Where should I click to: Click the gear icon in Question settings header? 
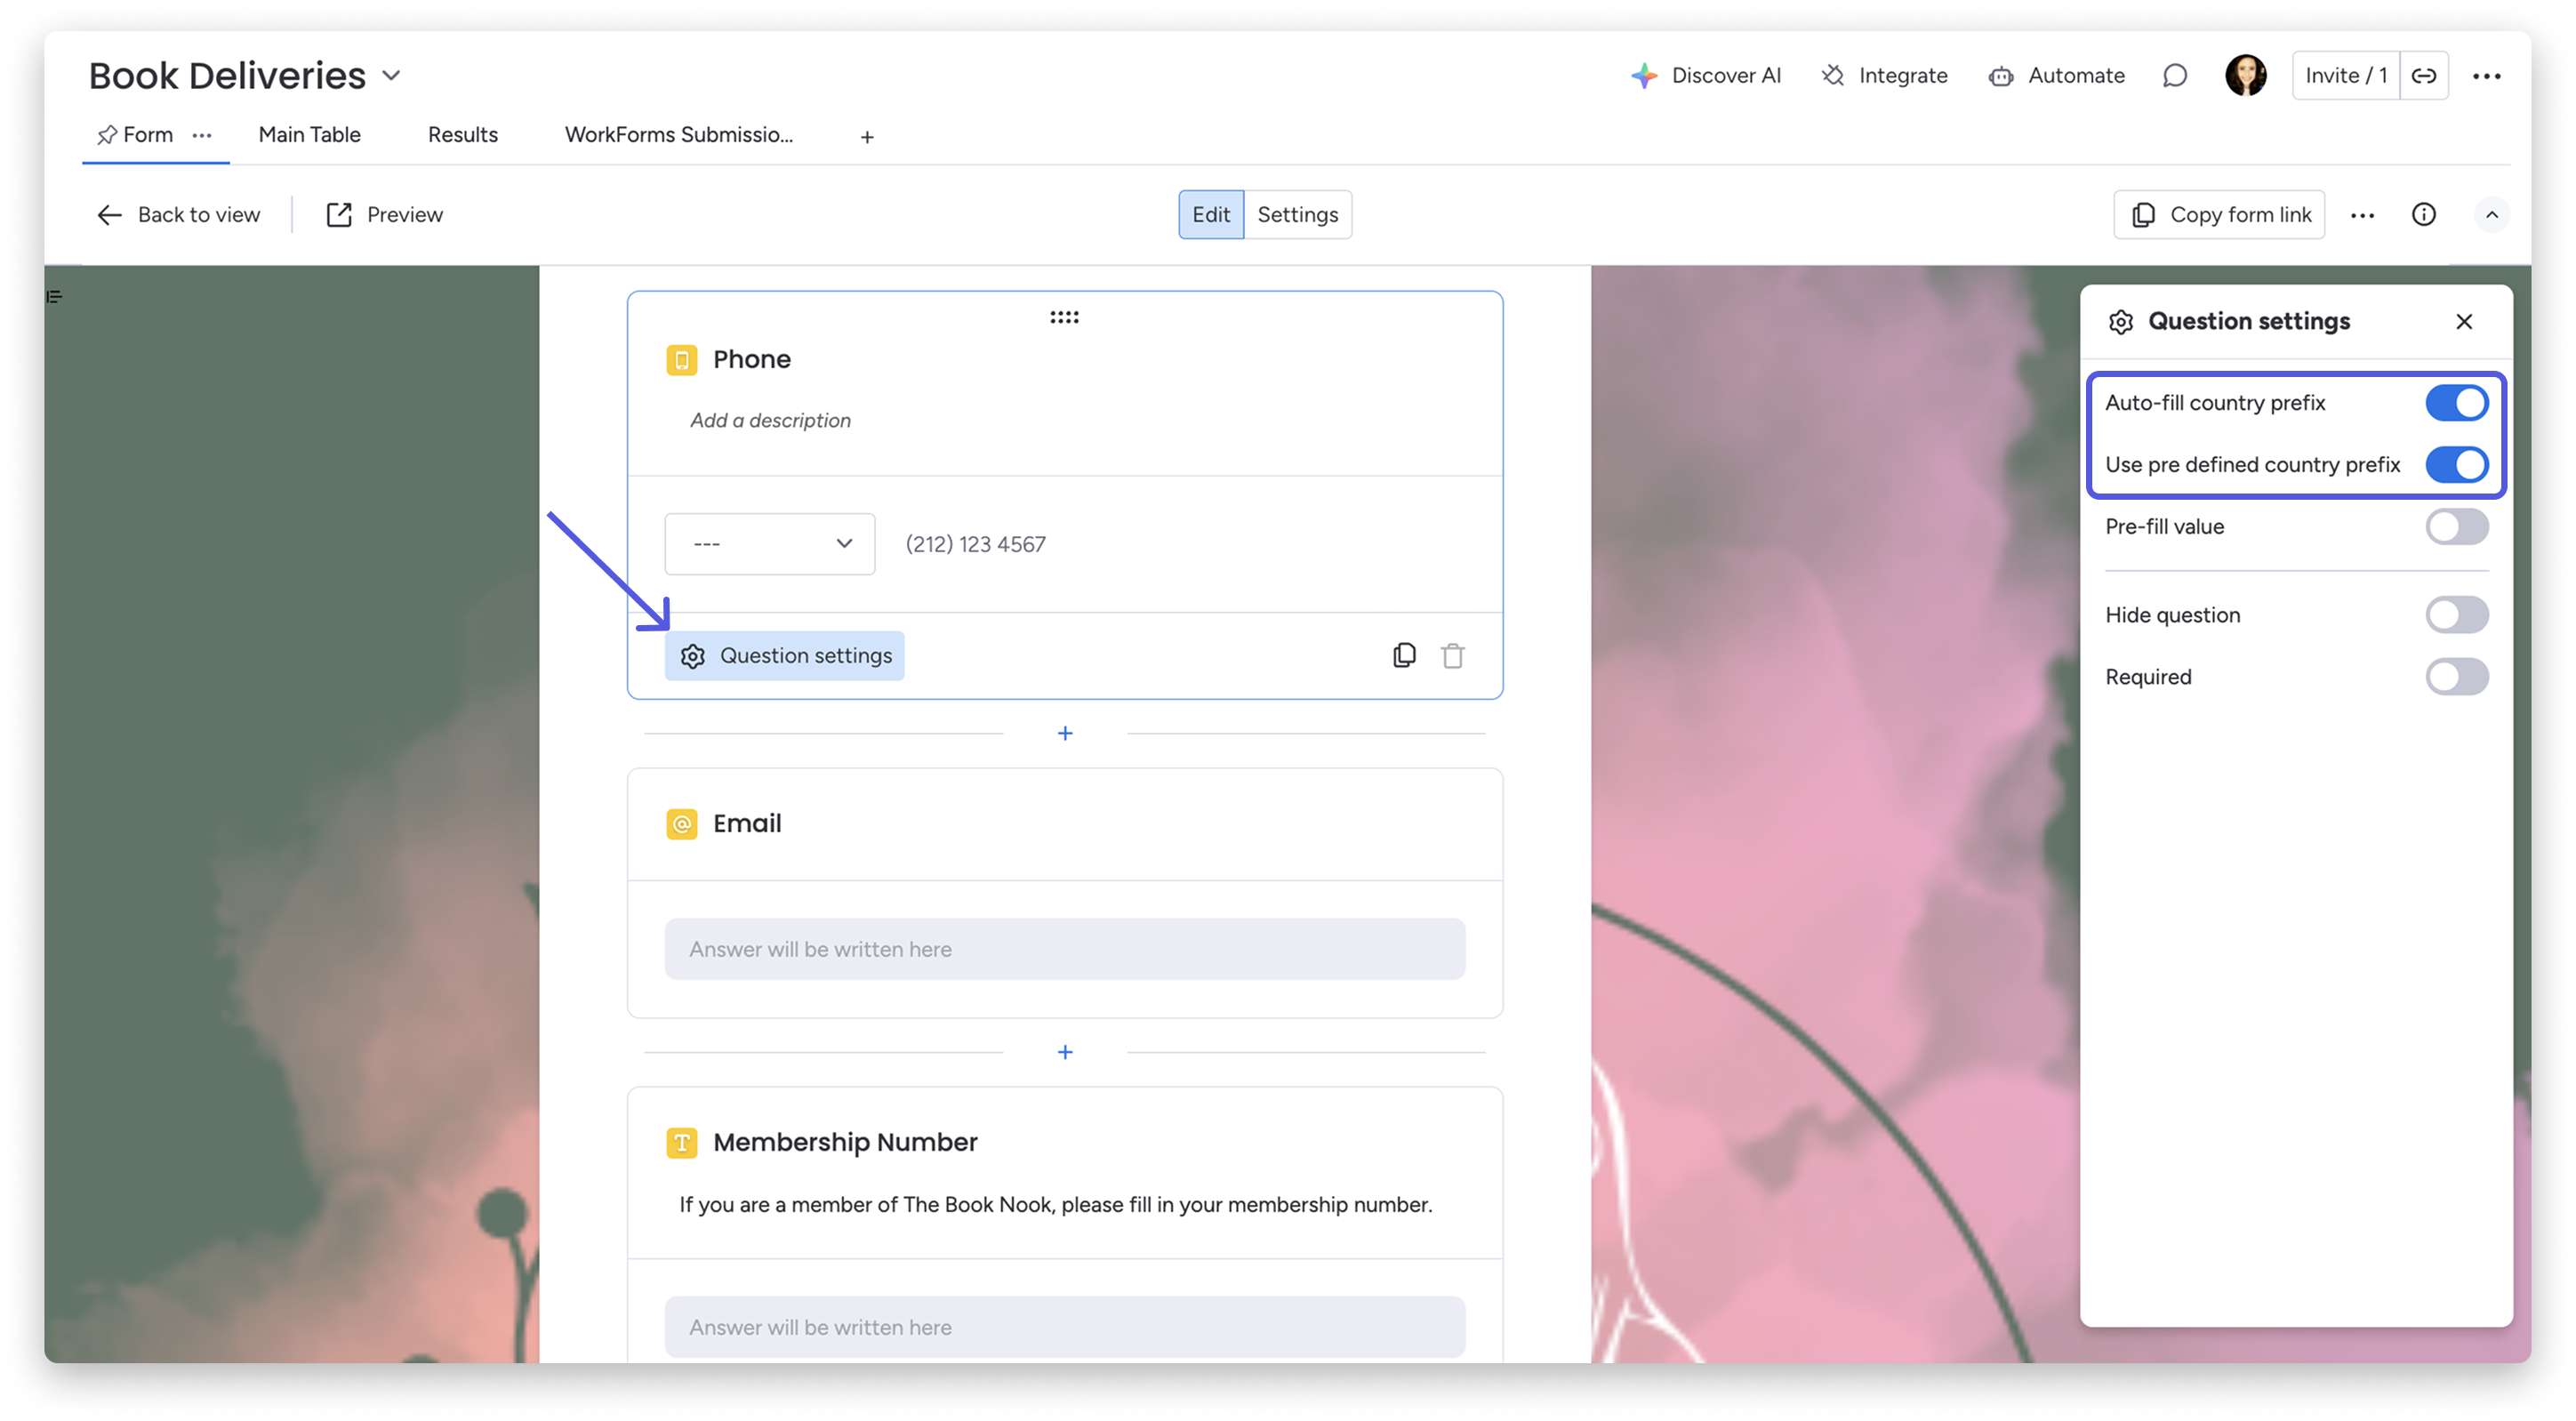point(2121,321)
